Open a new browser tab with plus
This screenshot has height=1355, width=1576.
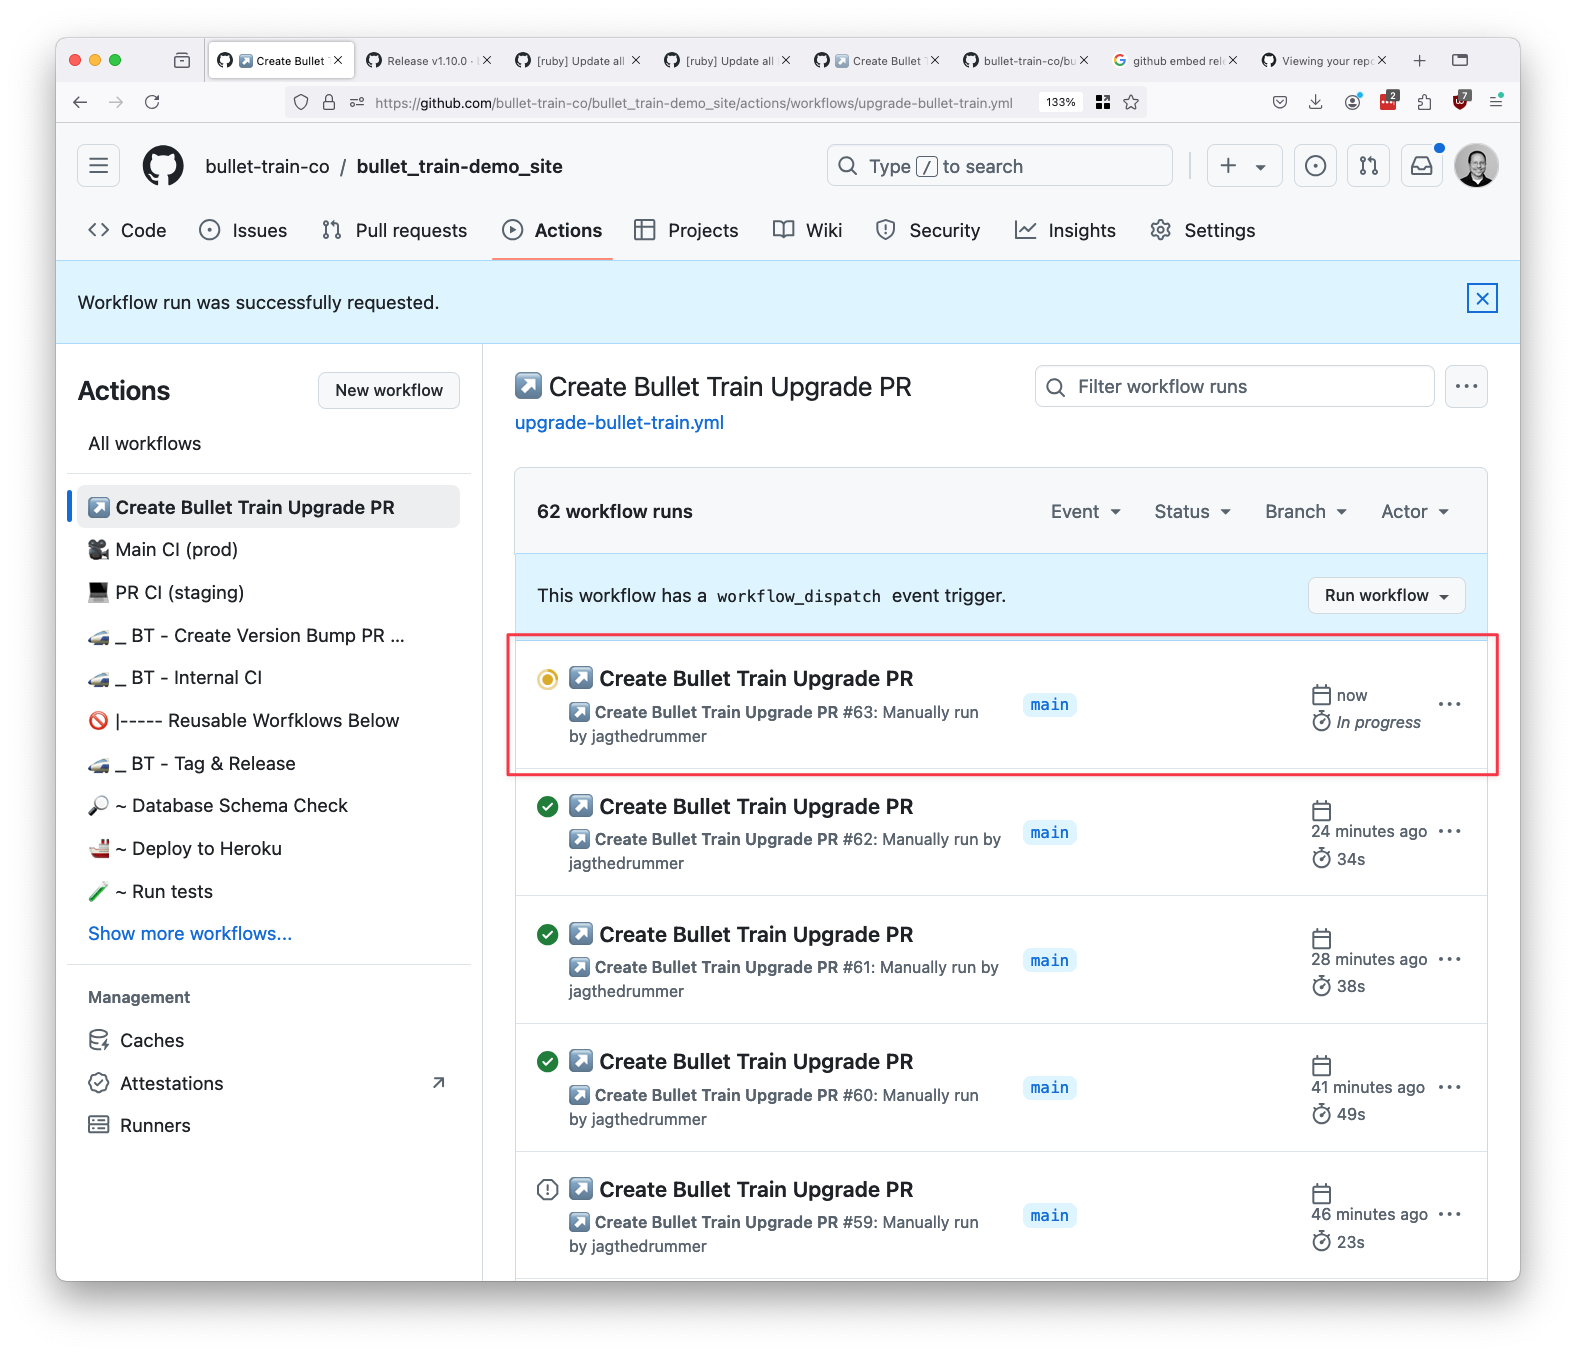tap(1419, 61)
